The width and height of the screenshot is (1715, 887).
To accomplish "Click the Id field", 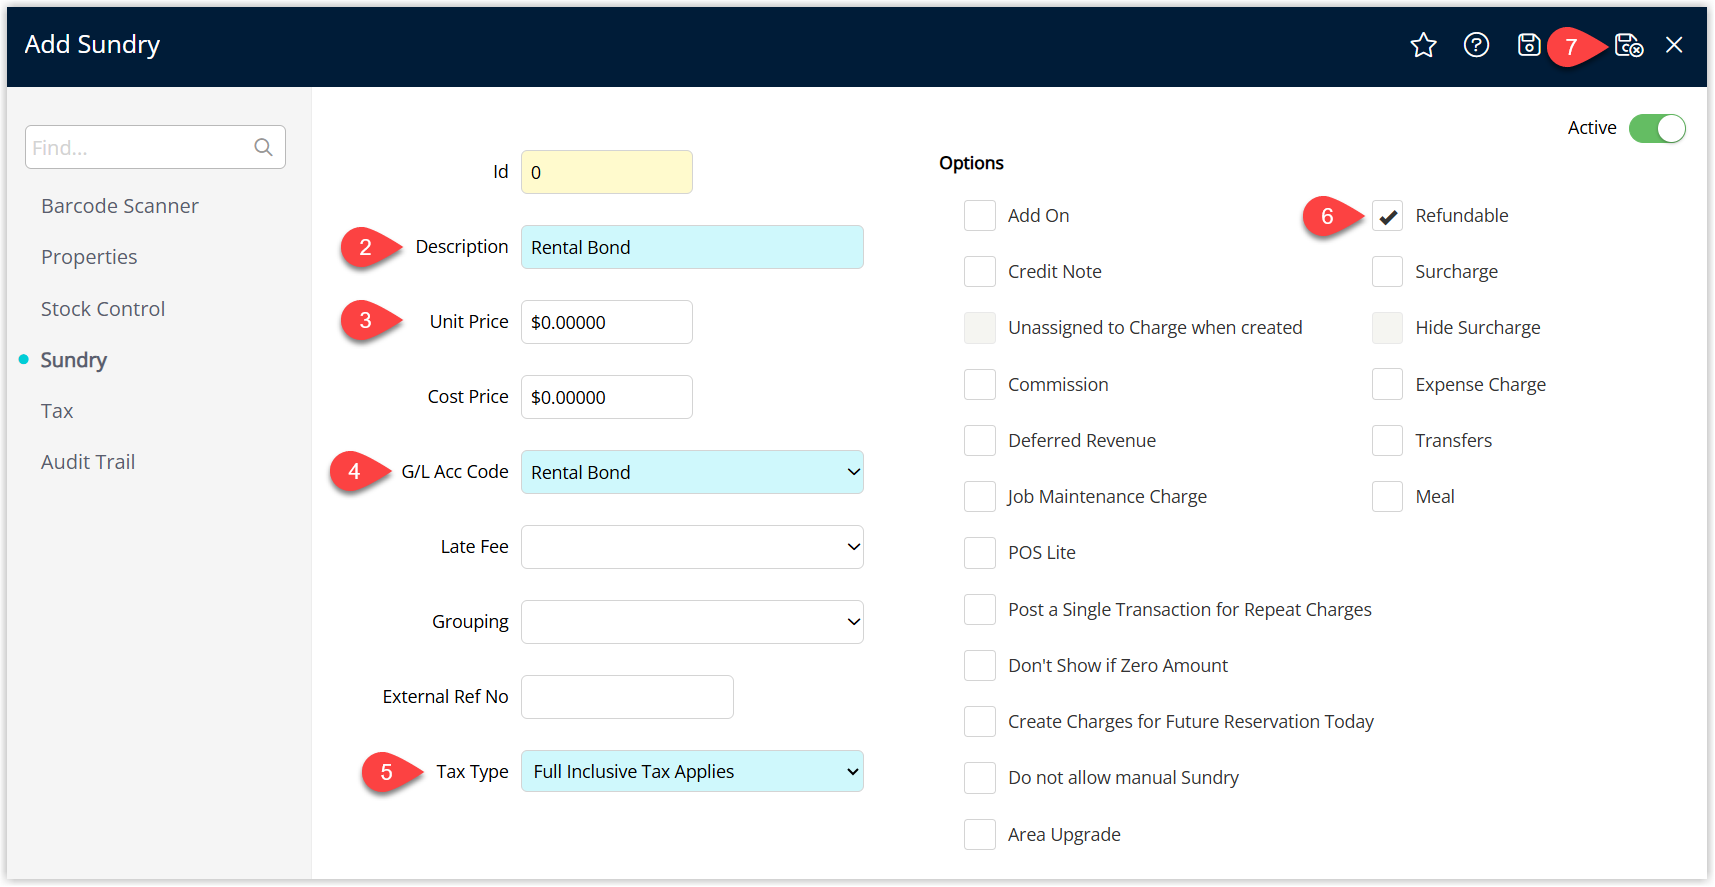I will click(607, 172).
